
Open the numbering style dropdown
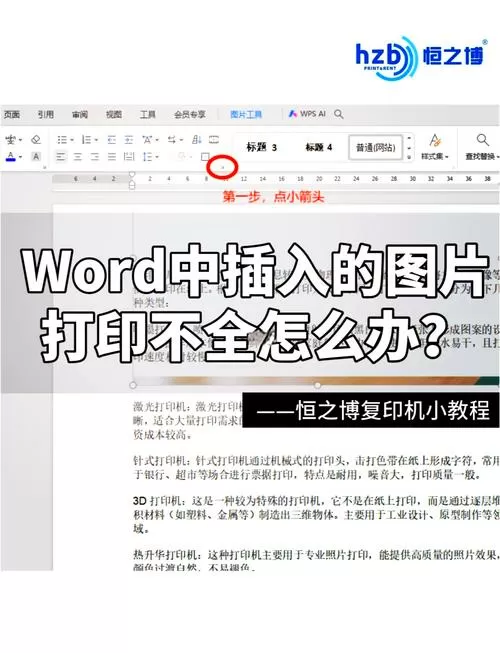point(96,140)
